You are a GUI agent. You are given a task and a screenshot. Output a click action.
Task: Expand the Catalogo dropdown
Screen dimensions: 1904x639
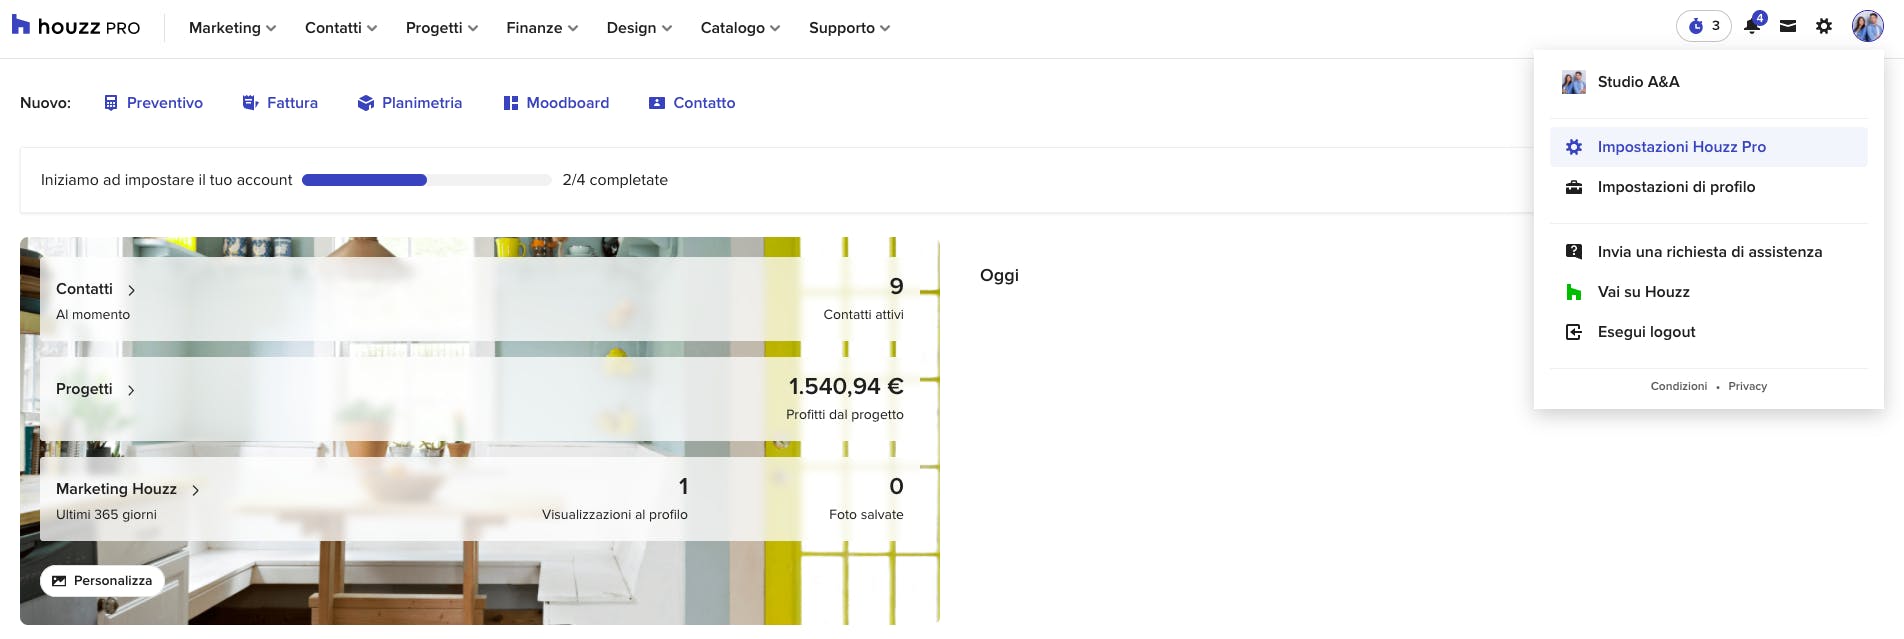[740, 28]
